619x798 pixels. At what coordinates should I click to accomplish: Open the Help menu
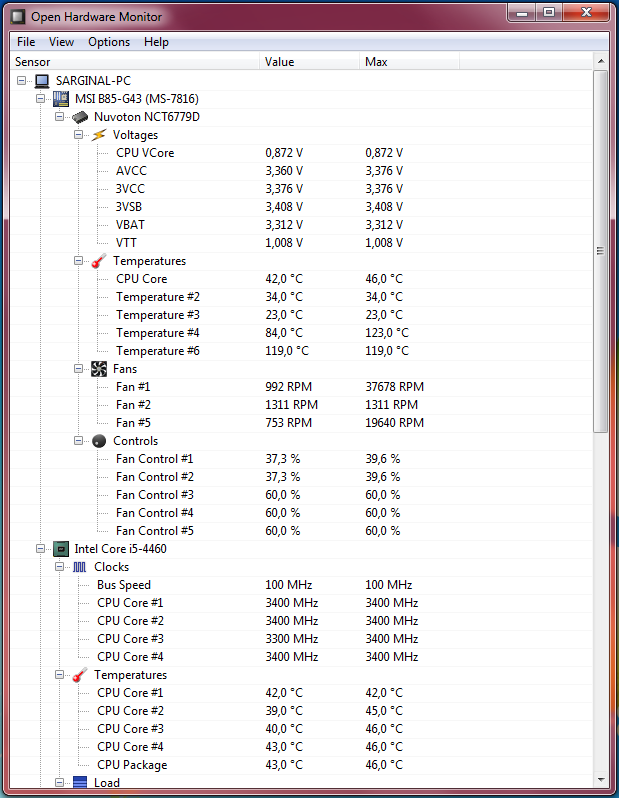coord(156,42)
